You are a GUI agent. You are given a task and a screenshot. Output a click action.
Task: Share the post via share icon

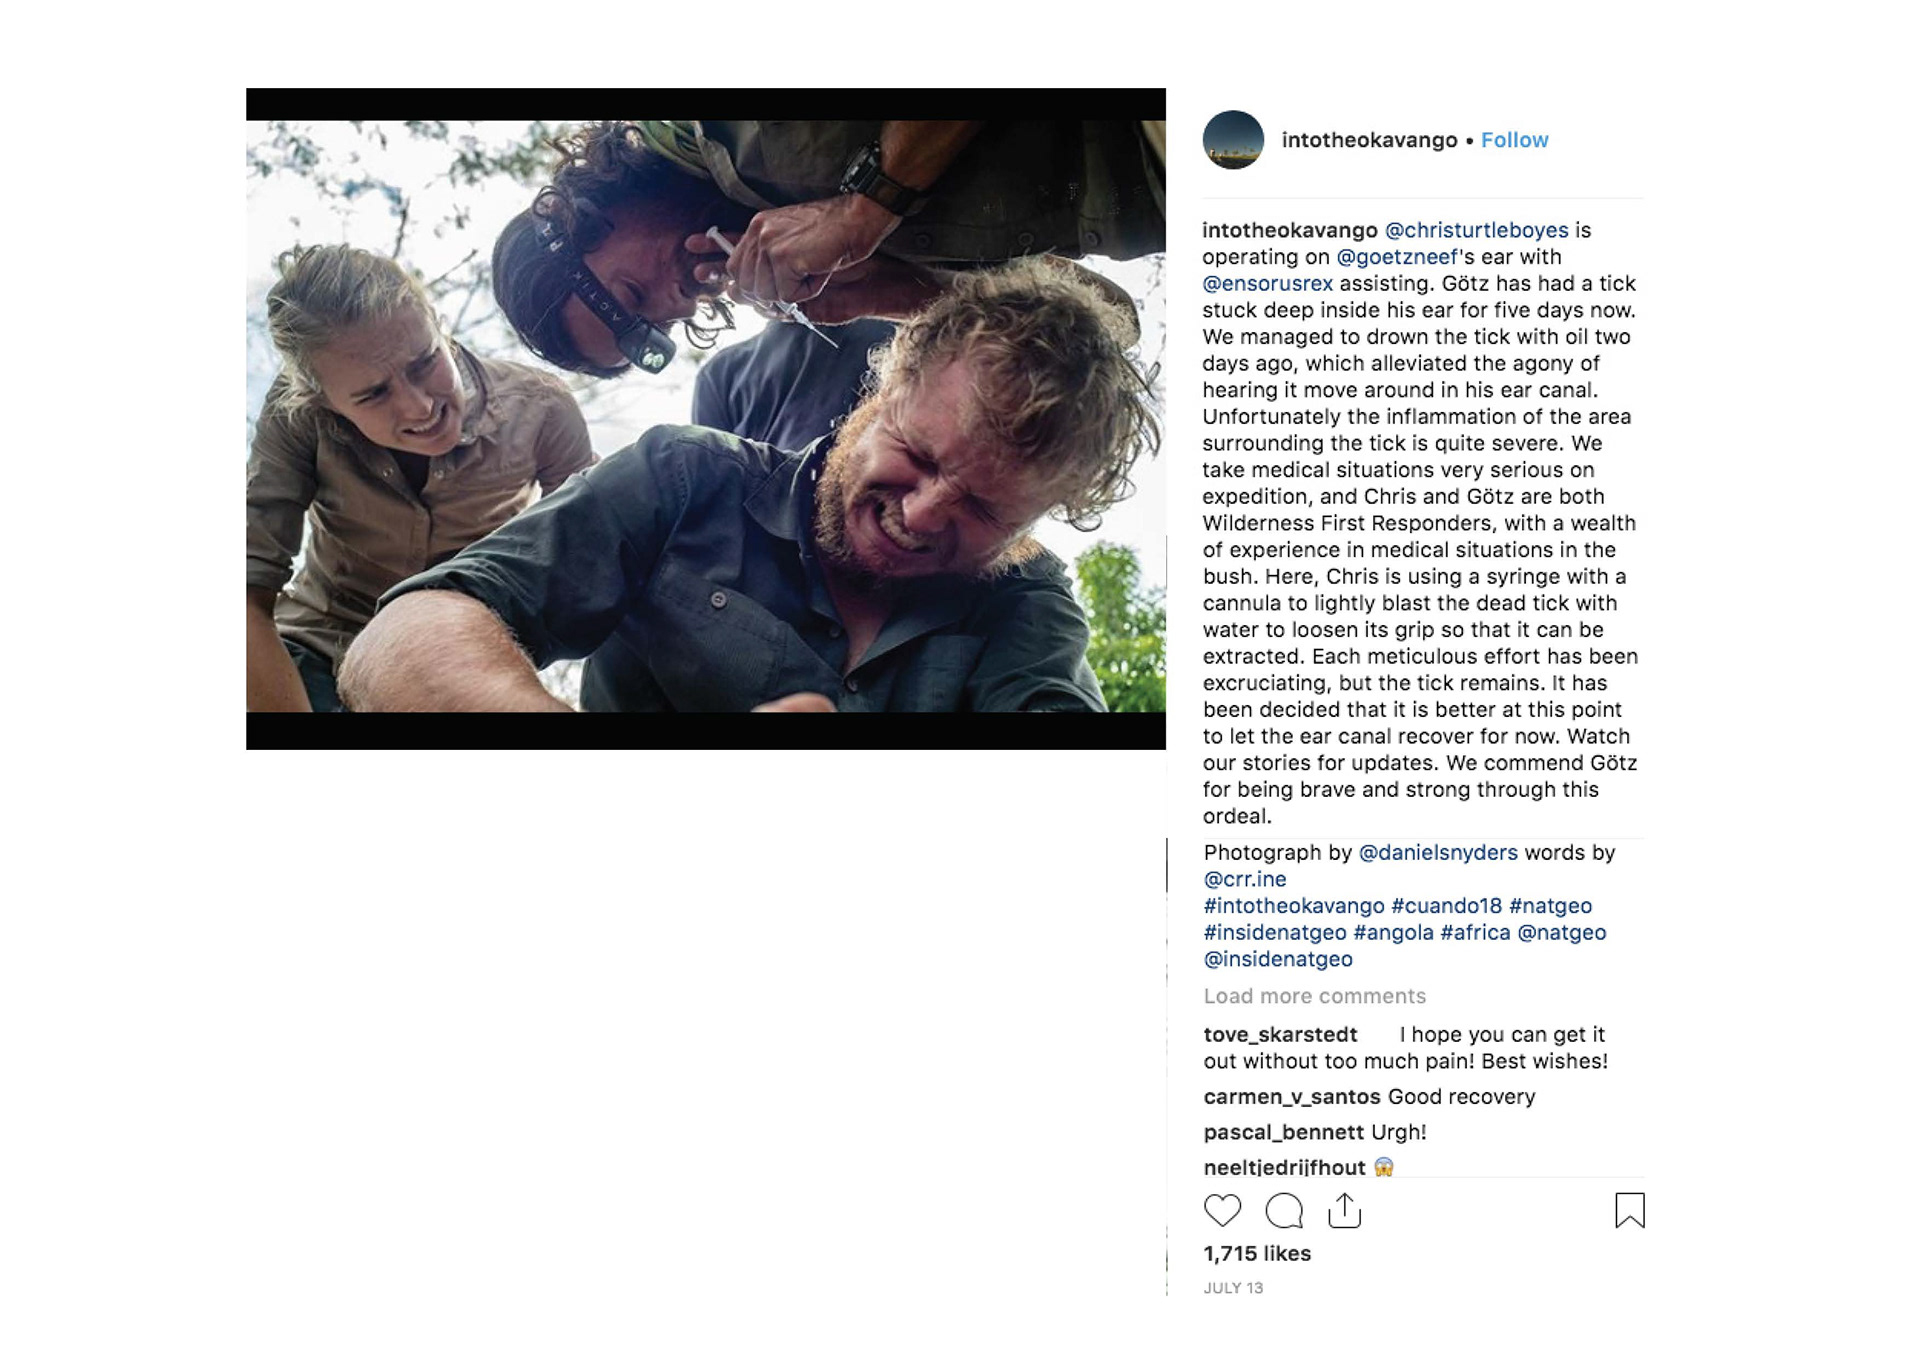[x=1345, y=1210]
